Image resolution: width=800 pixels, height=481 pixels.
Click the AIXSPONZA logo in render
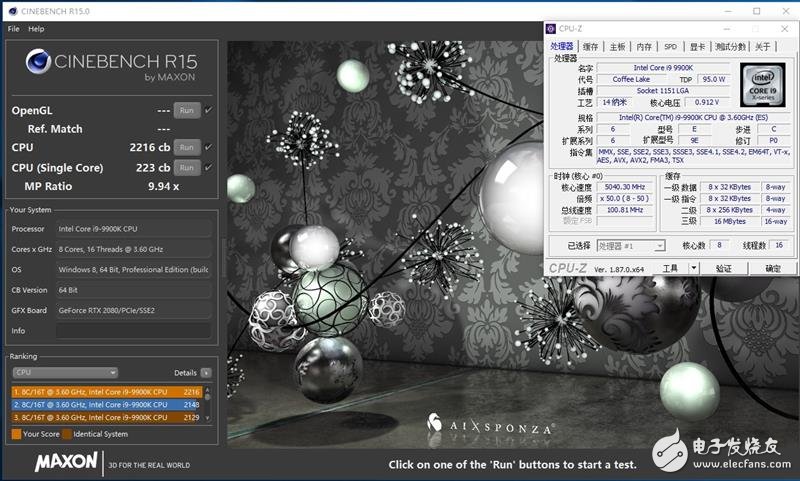point(491,424)
